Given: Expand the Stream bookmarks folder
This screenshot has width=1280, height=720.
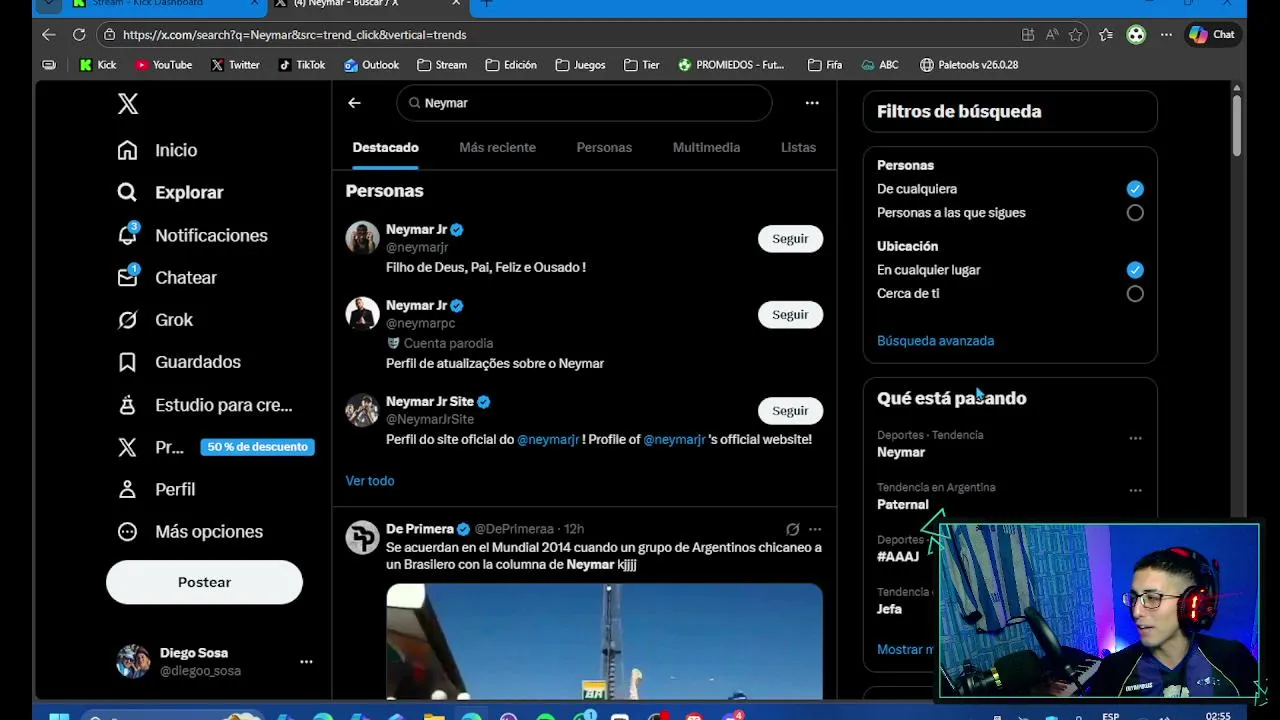Looking at the screenshot, I should coord(442,65).
